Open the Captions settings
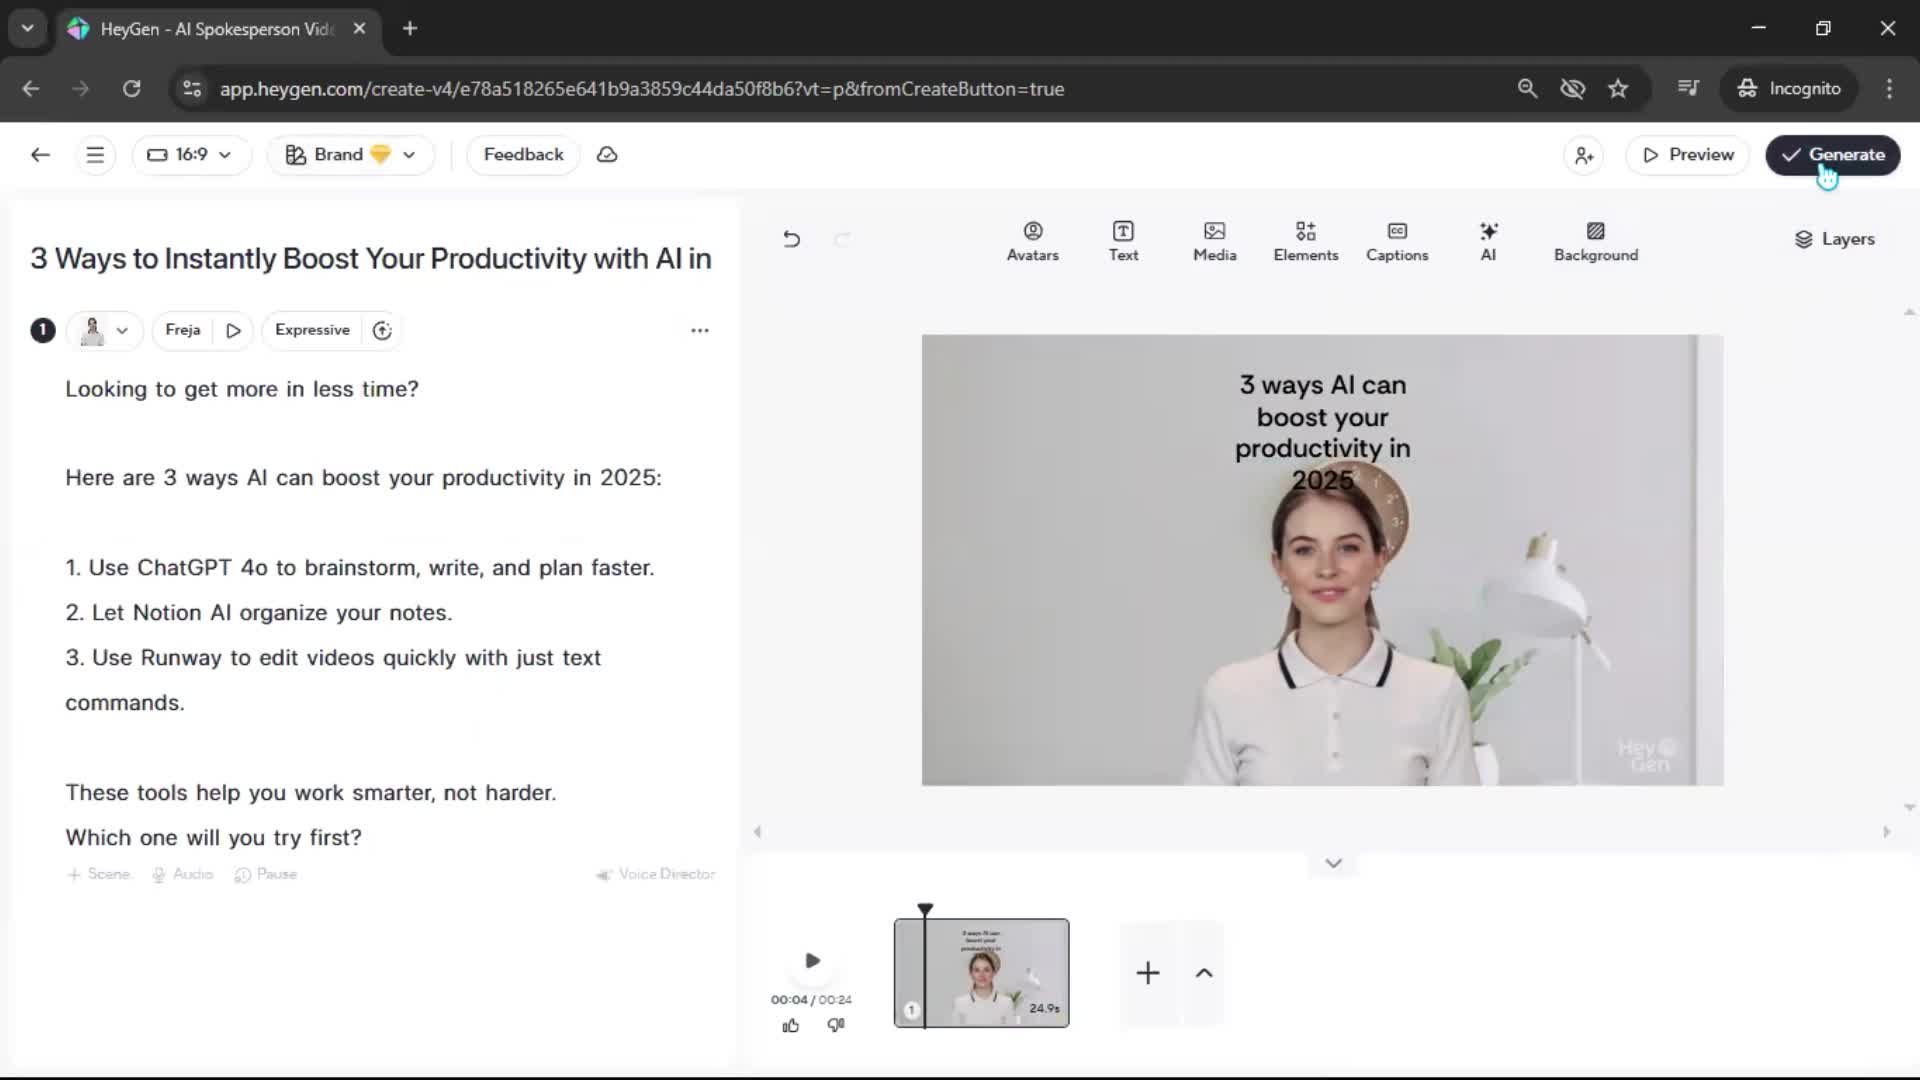The height and width of the screenshot is (1080, 1920). tap(1396, 241)
